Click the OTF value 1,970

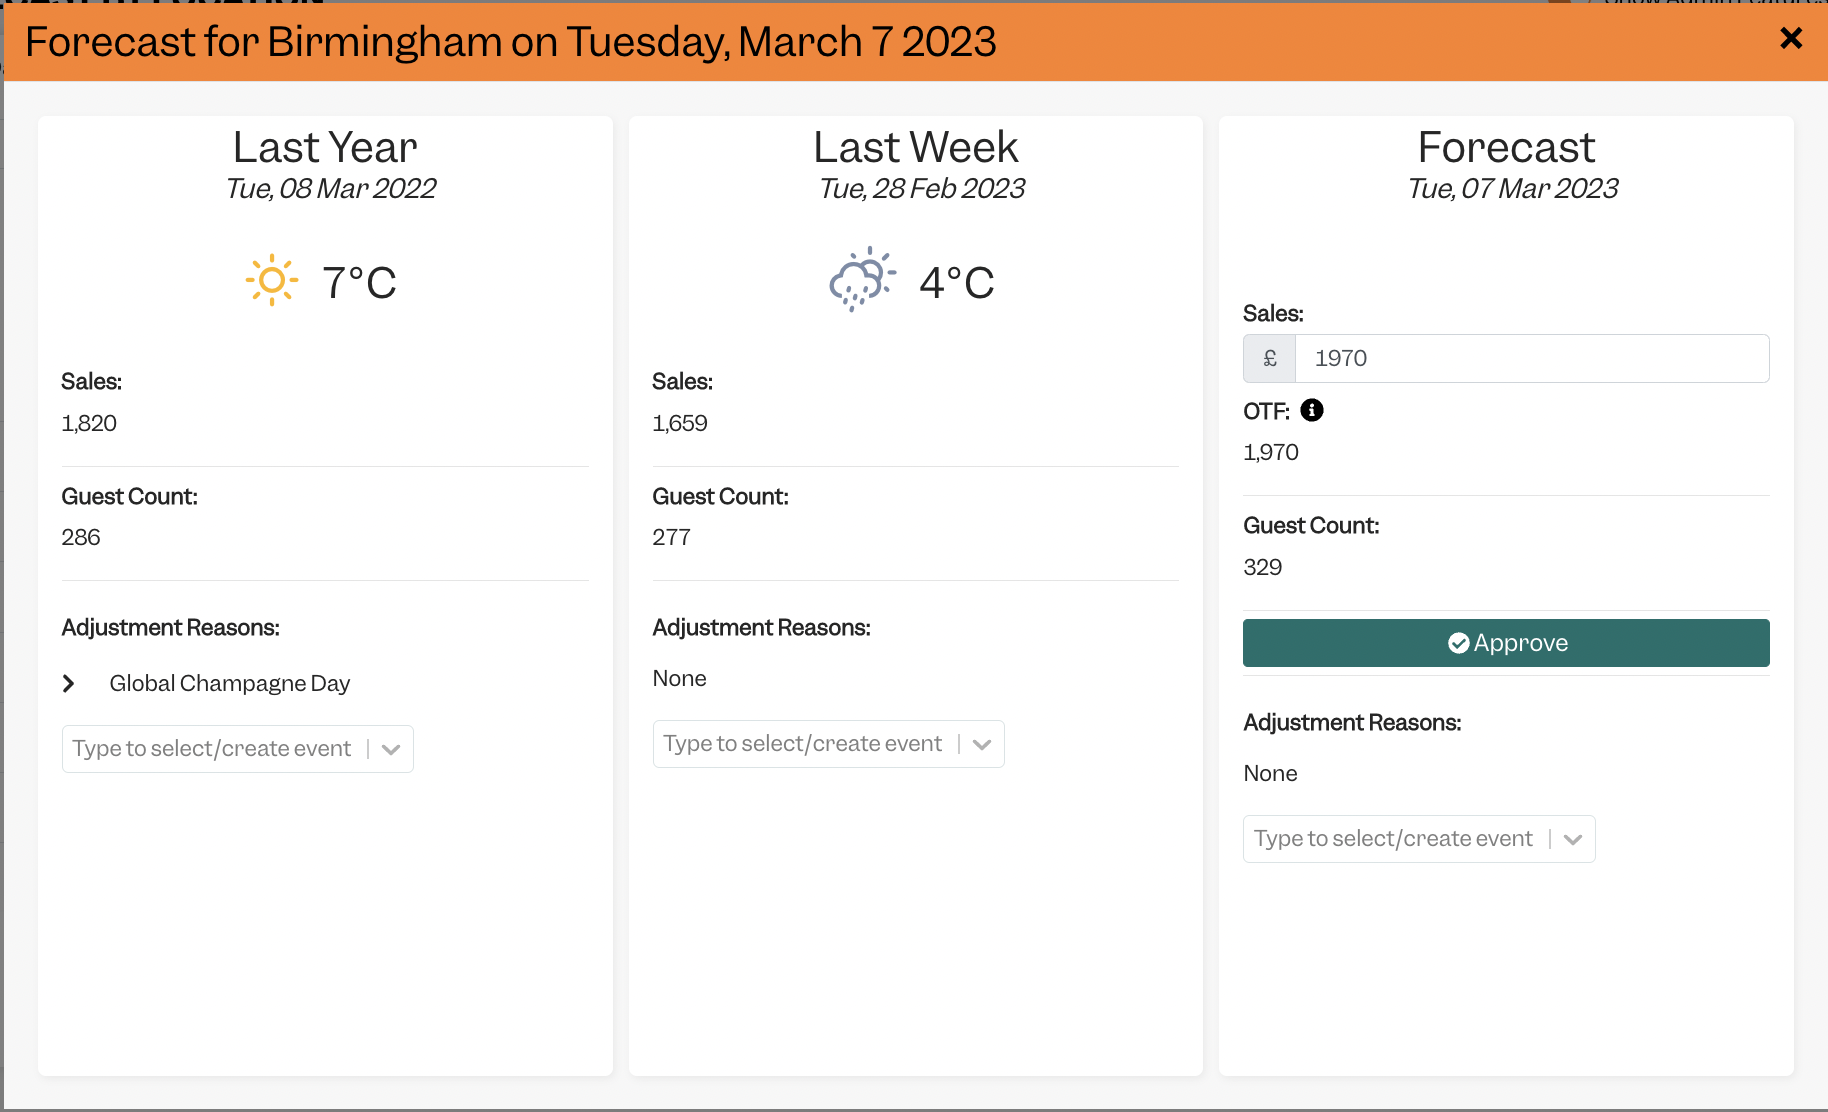point(1271,452)
